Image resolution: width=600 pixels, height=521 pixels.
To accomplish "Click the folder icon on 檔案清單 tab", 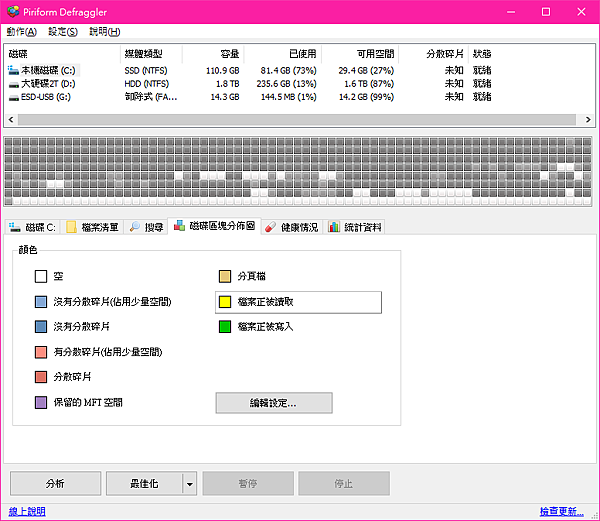I will 71,227.
